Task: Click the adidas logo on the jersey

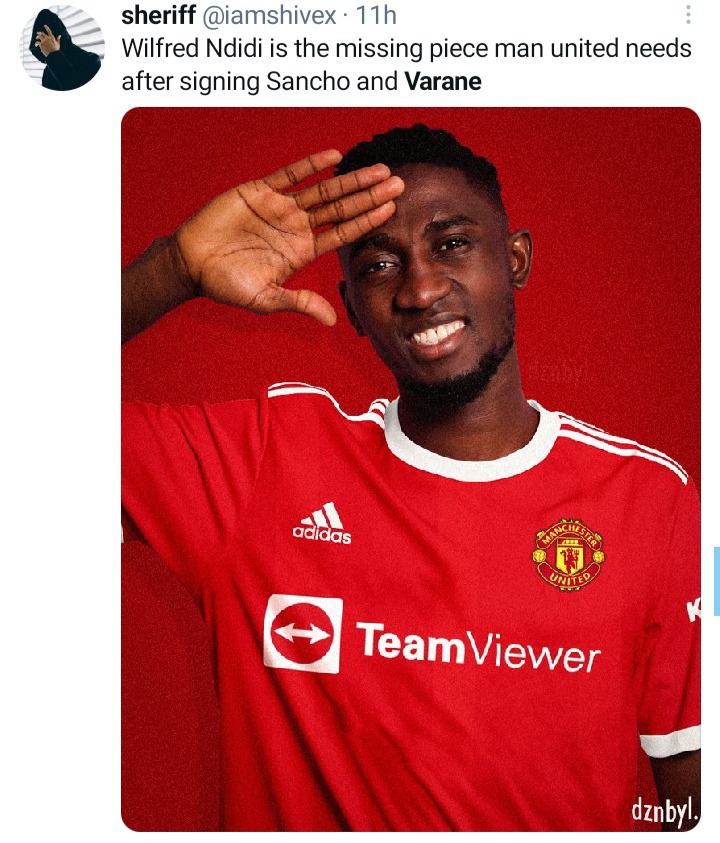Action: [322, 523]
